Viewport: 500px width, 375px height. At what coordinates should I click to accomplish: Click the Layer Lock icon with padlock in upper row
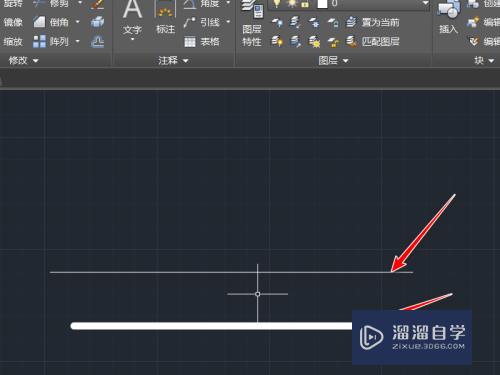pyautogui.click(x=333, y=22)
